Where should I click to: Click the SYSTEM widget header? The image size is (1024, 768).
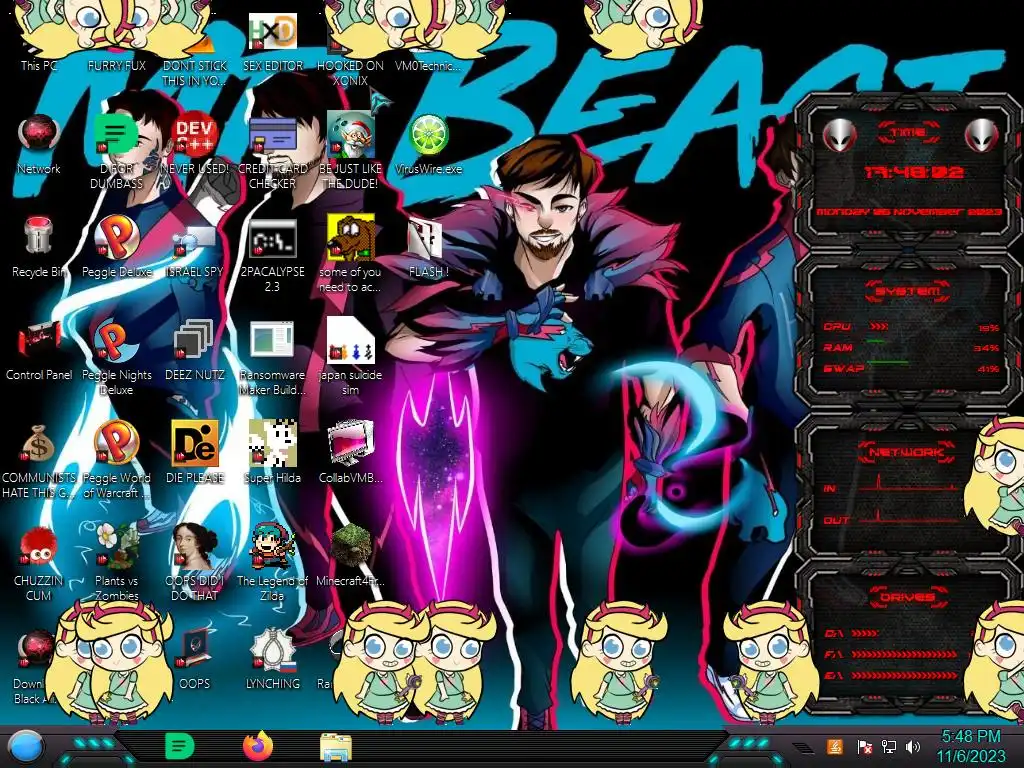908,291
